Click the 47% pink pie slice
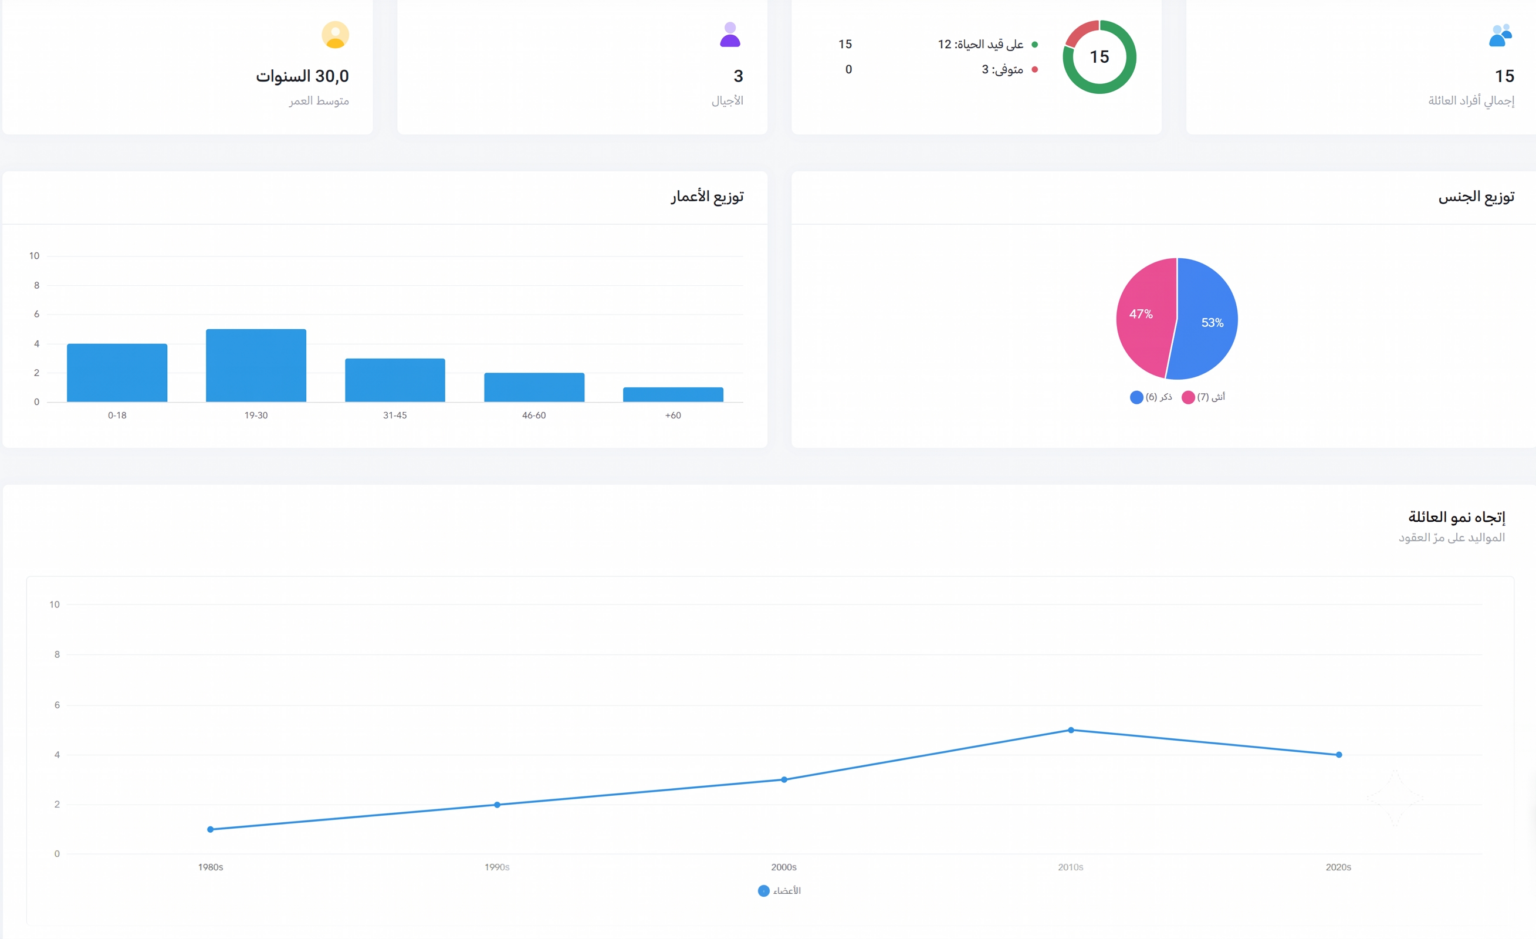1536x939 pixels. click(x=1143, y=314)
